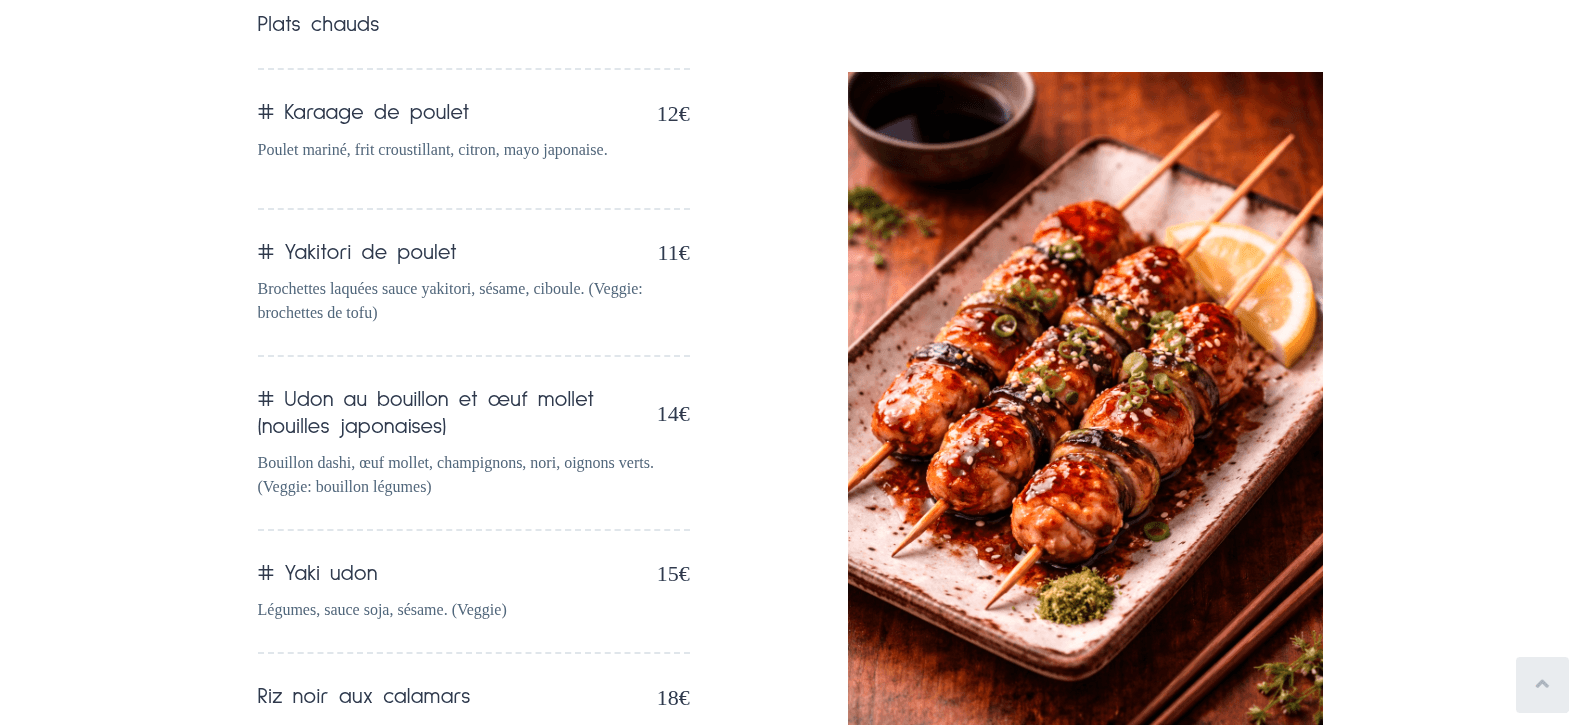Select the Plats chauds section heading
The image size is (1573, 725).
click(318, 25)
